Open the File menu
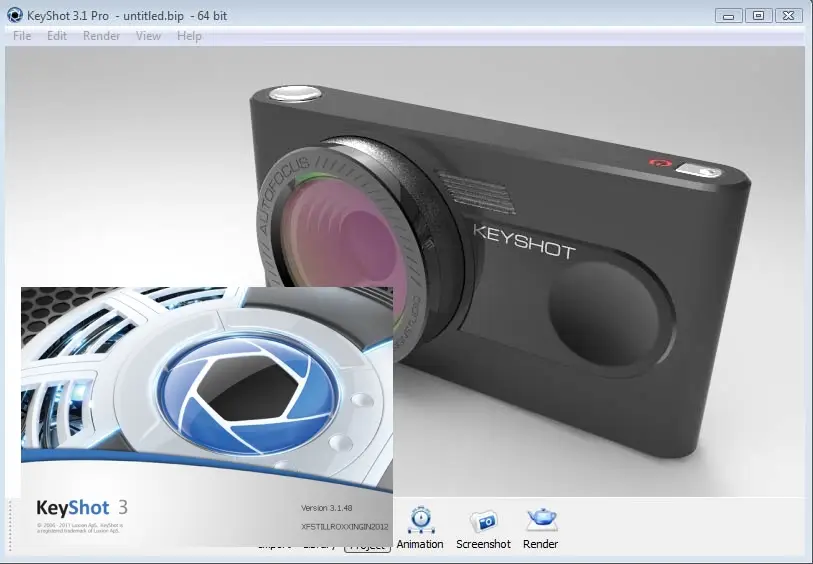Screen dimensions: 813x564 pos(22,36)
